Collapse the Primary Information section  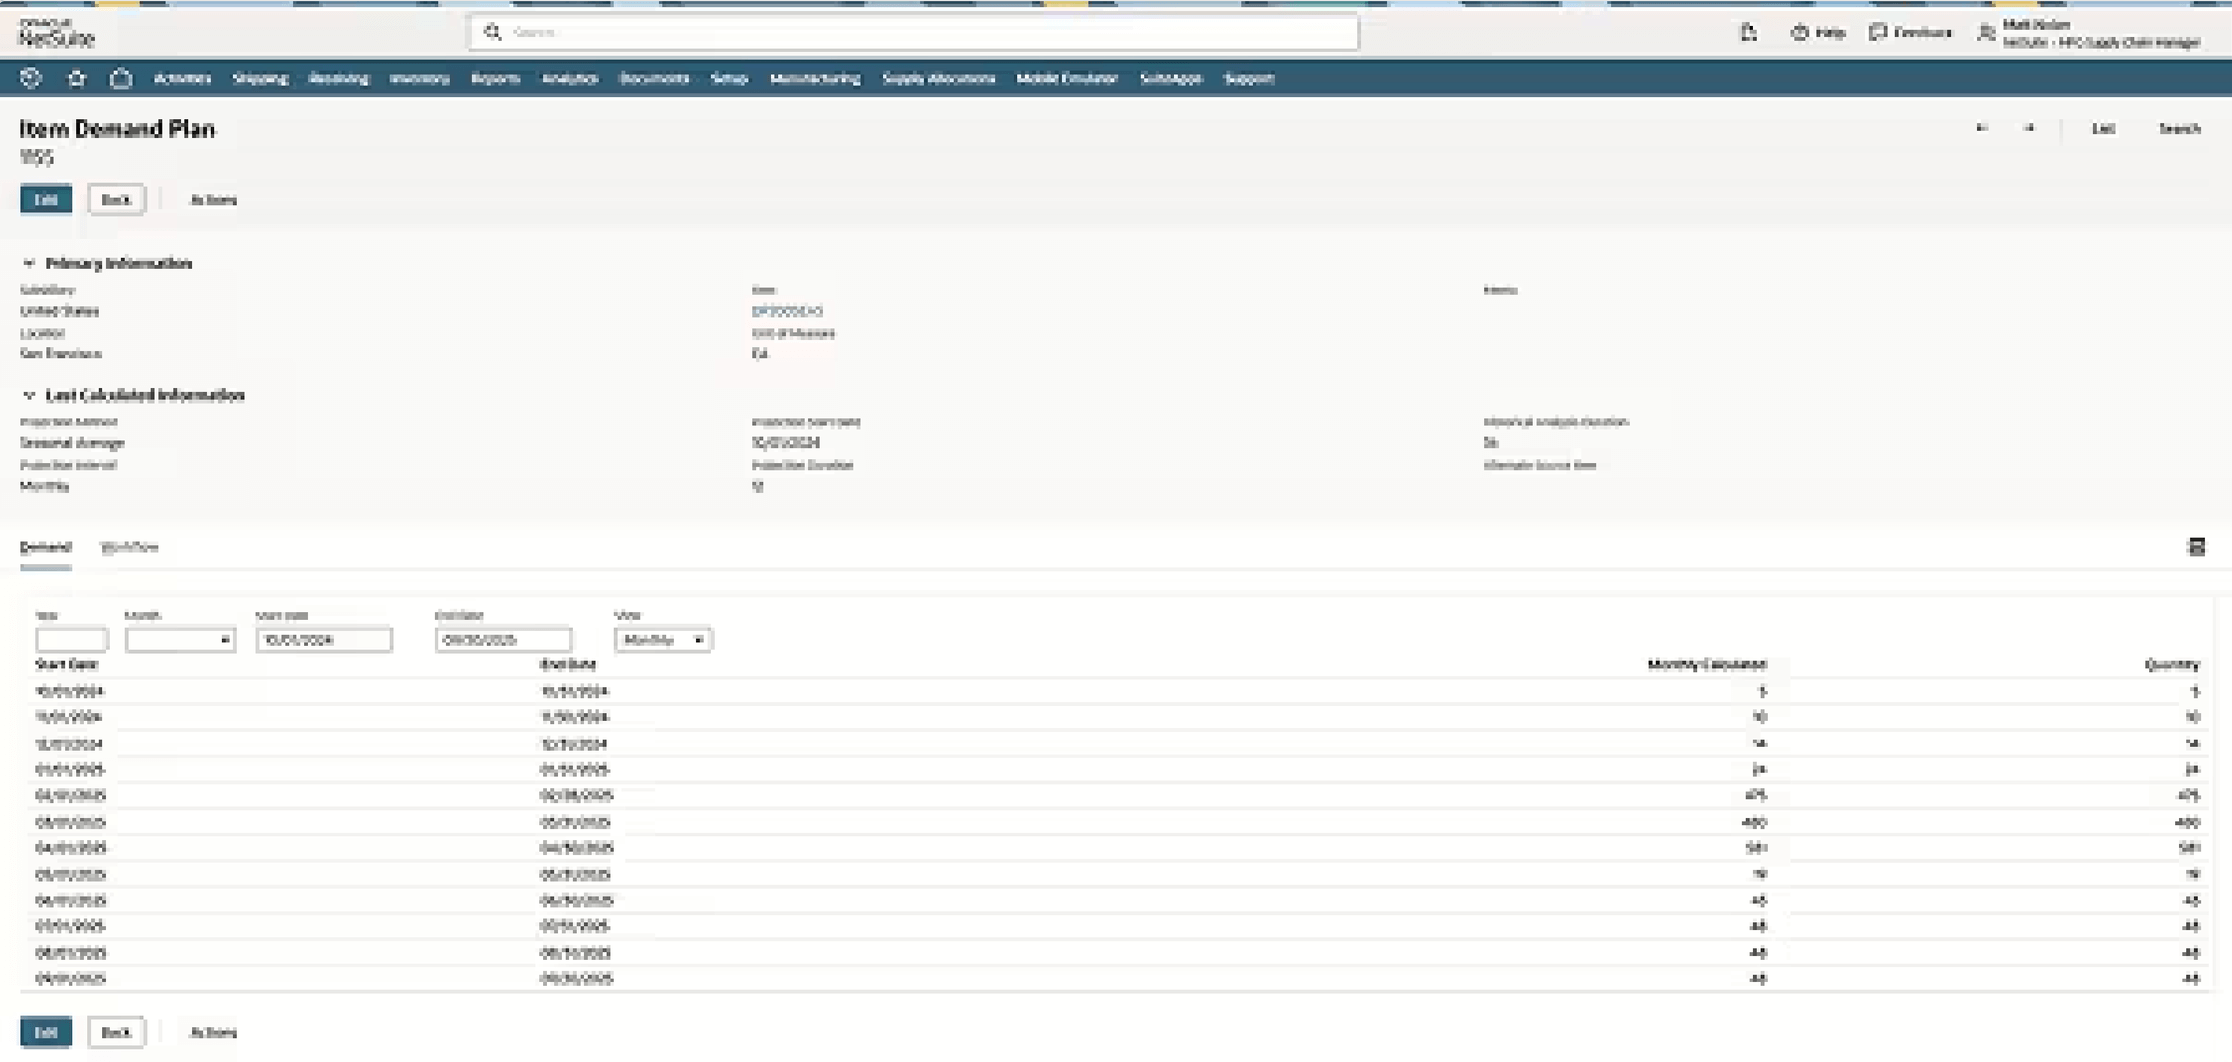(x=29, y=264)
